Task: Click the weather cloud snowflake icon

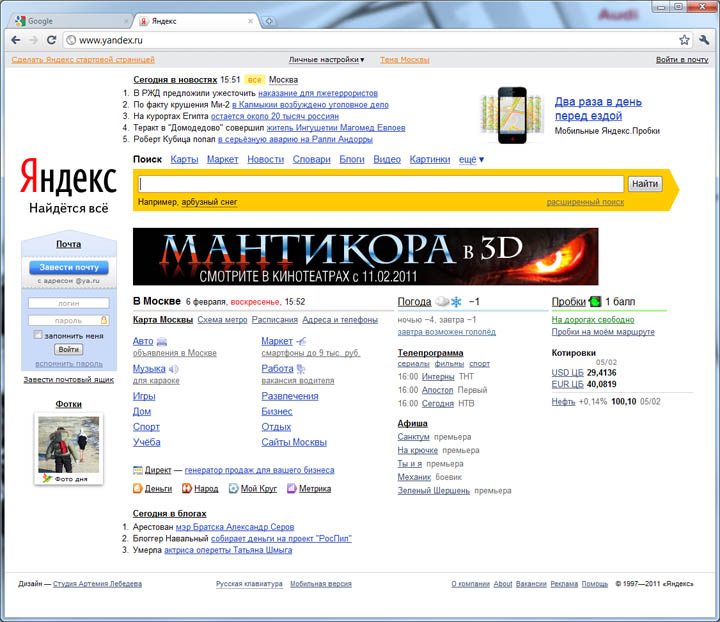Action: (x=448, y=302)
